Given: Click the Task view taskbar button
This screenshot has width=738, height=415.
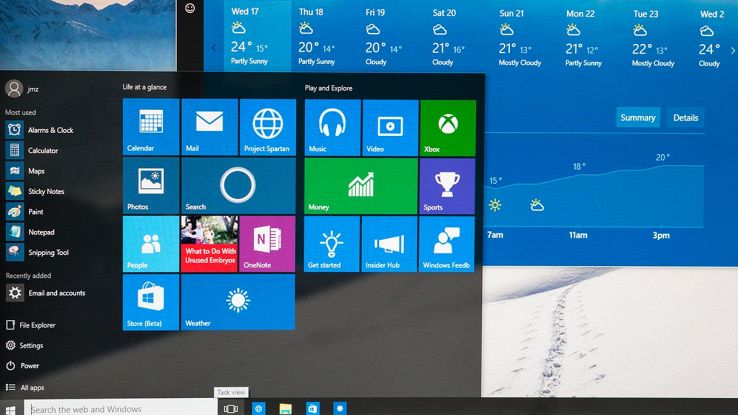Looking at the screenshot, I should tap(231, 408).
